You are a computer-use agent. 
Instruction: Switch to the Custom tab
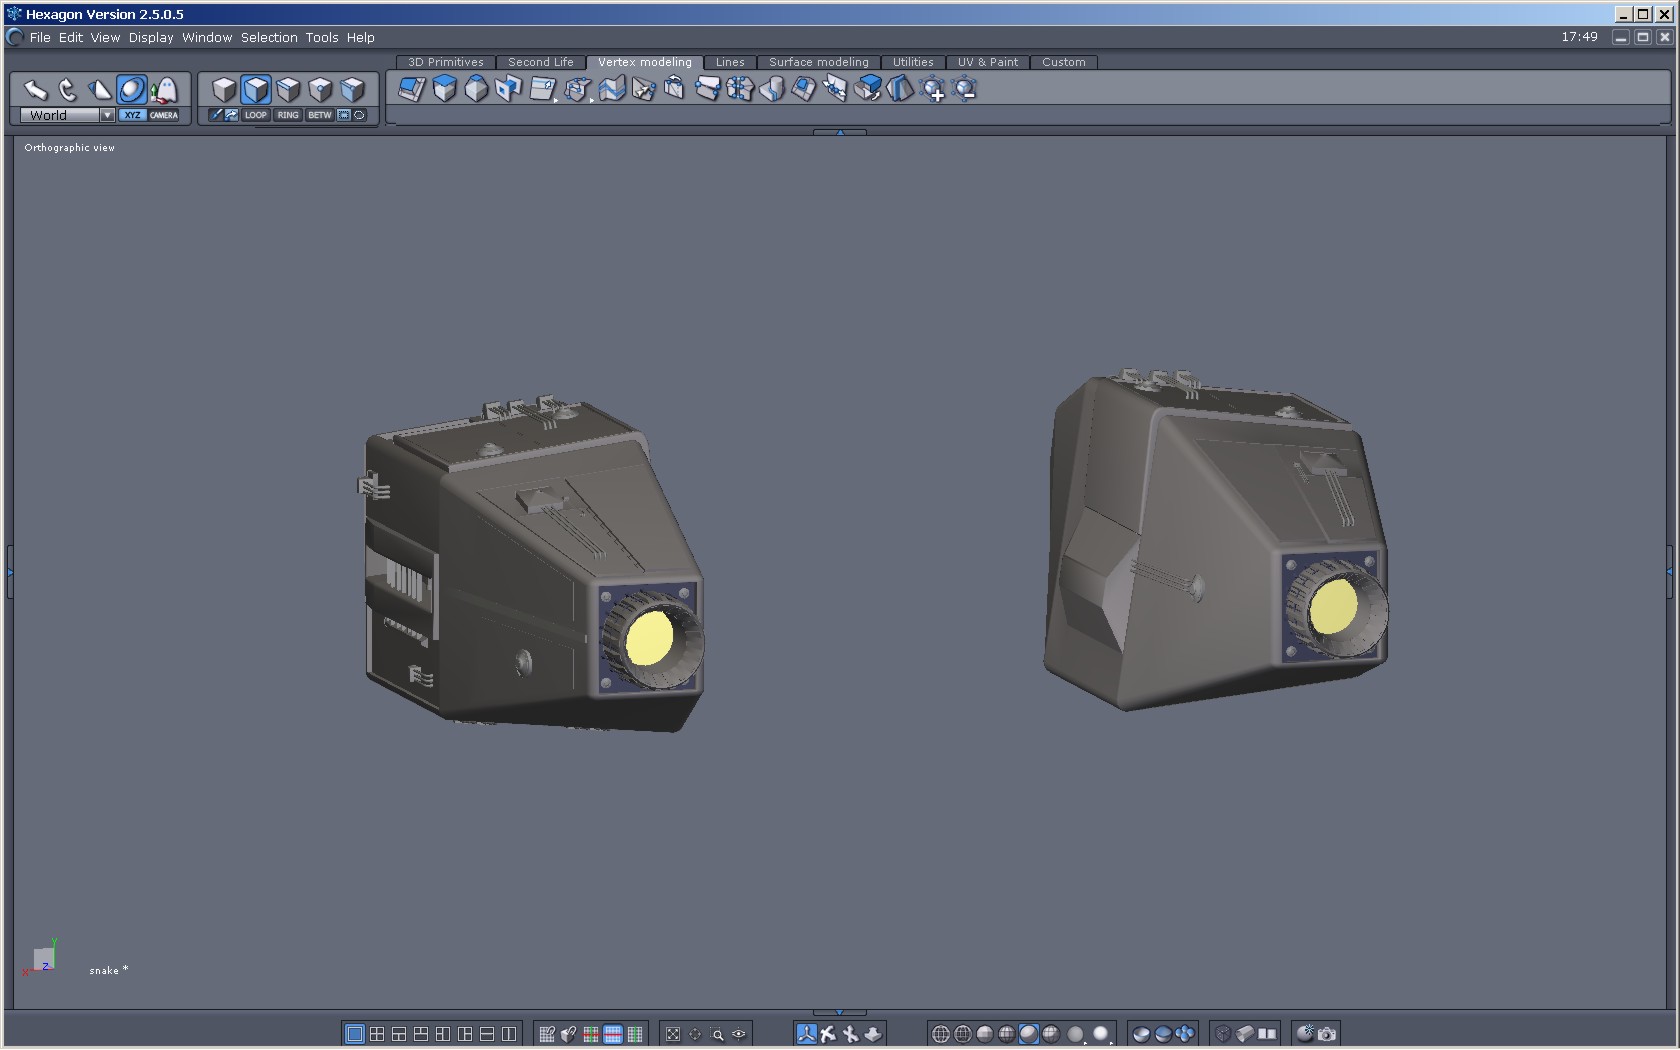point(1064,62)
